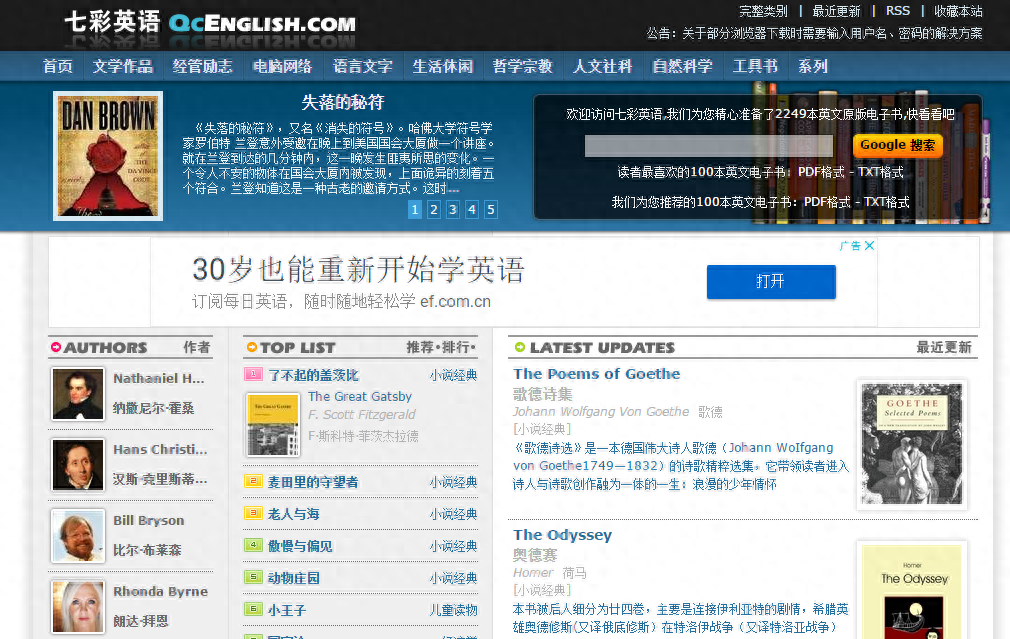The image size is (1010, 639).
Task: Open 语言文字 navigation menu
Action: click(363, 66)
